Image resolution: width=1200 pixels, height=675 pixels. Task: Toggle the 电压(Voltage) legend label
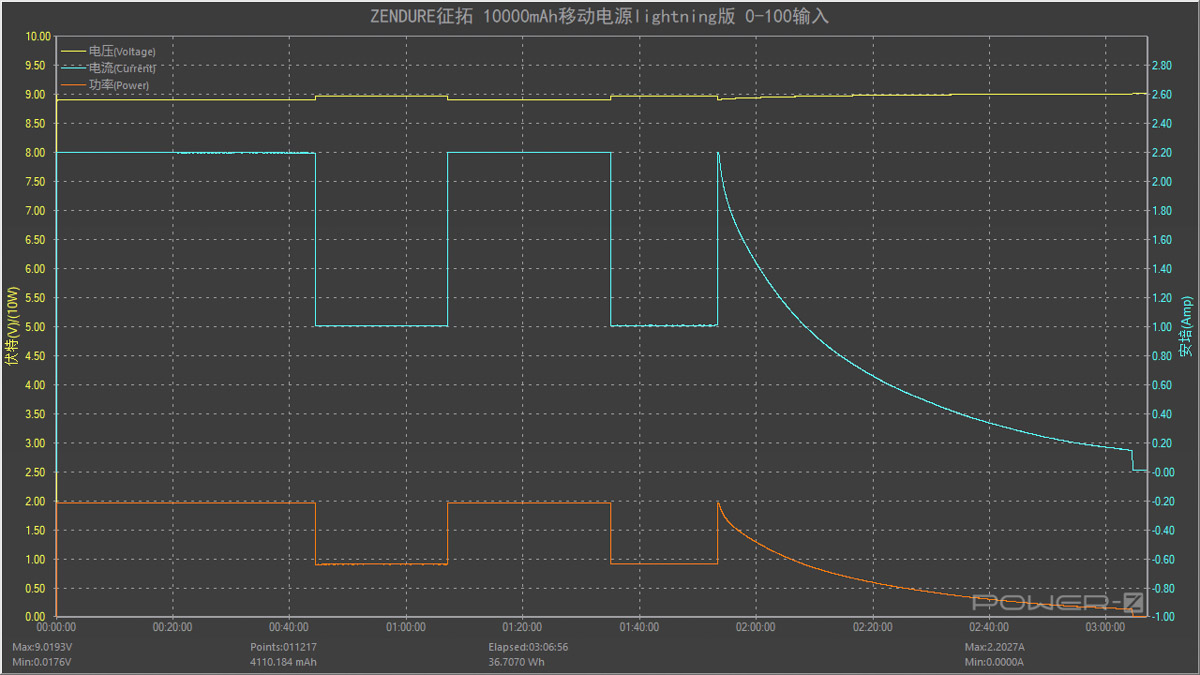pos(122,51)
